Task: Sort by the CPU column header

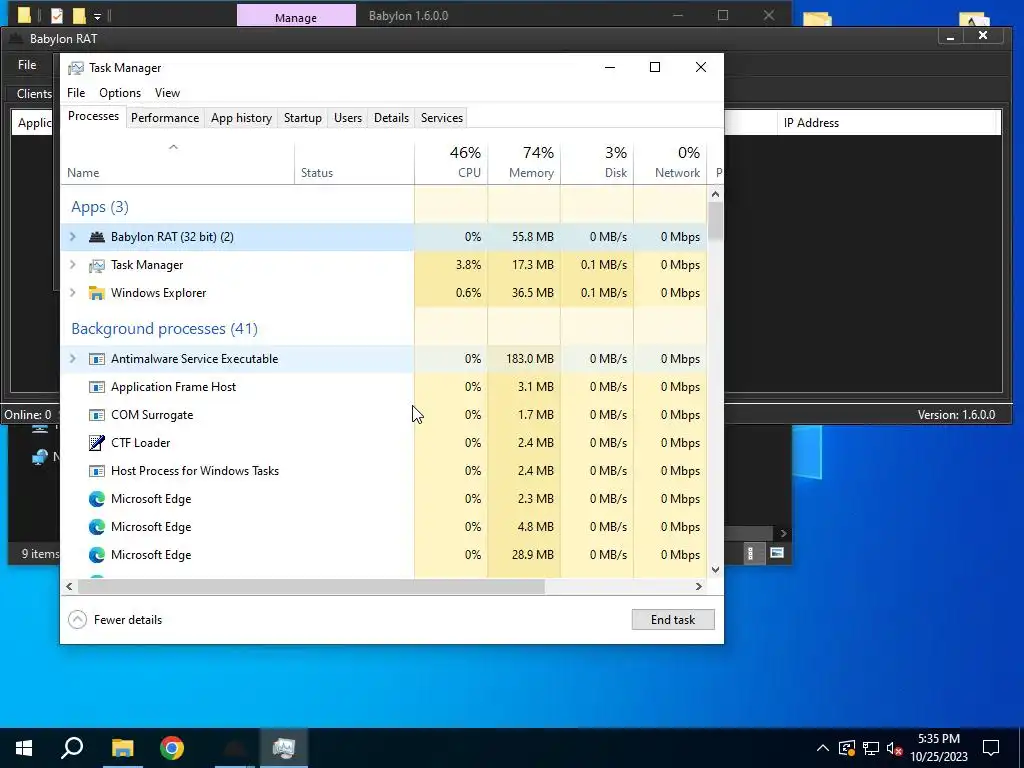Action: pyautogui.click(x=451, y=162)
